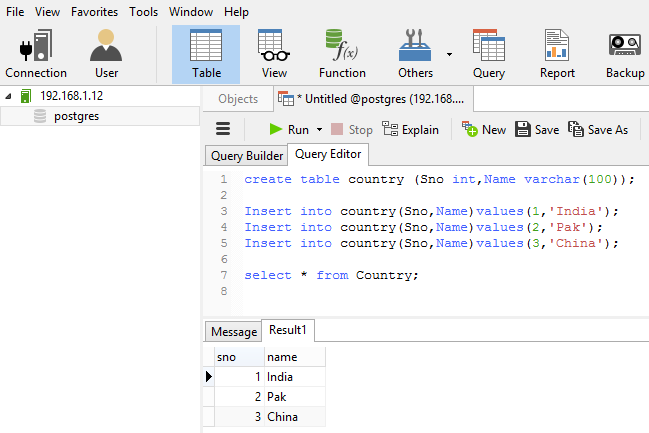The width and height of the screenshot is (649, 433).
Task: Open the View objects icon
Action: (274, 54)
